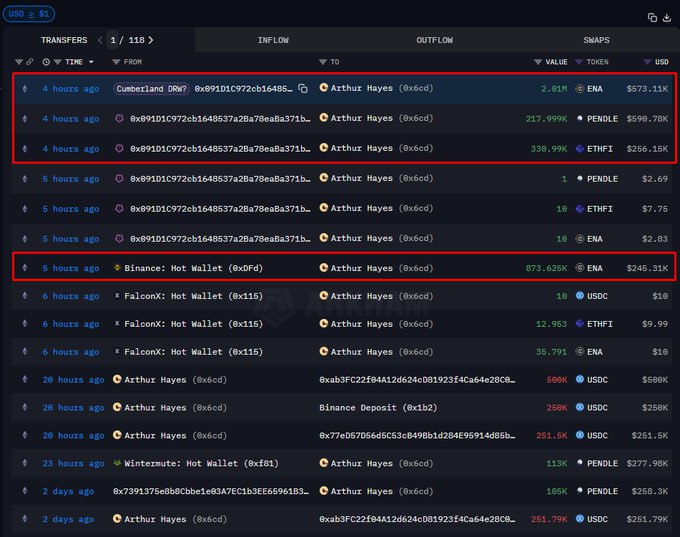This screenshot has width=680, height=537.
Task: Click the Cumberland DRW? entity label
Action: (x=152, y=89)
